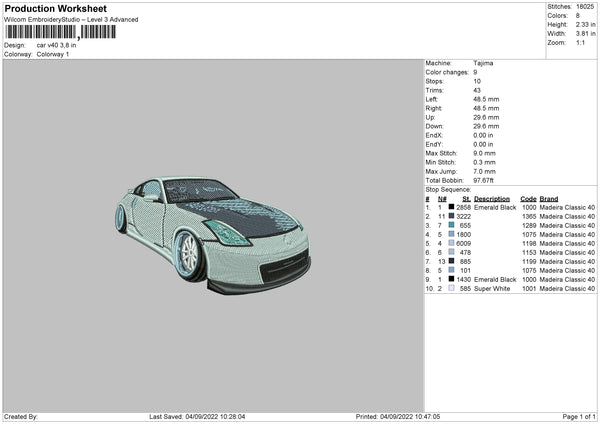Select the dark gray swatch in stop 2
The width and height of the screenshot is (600, 424).
pos(452,216)
